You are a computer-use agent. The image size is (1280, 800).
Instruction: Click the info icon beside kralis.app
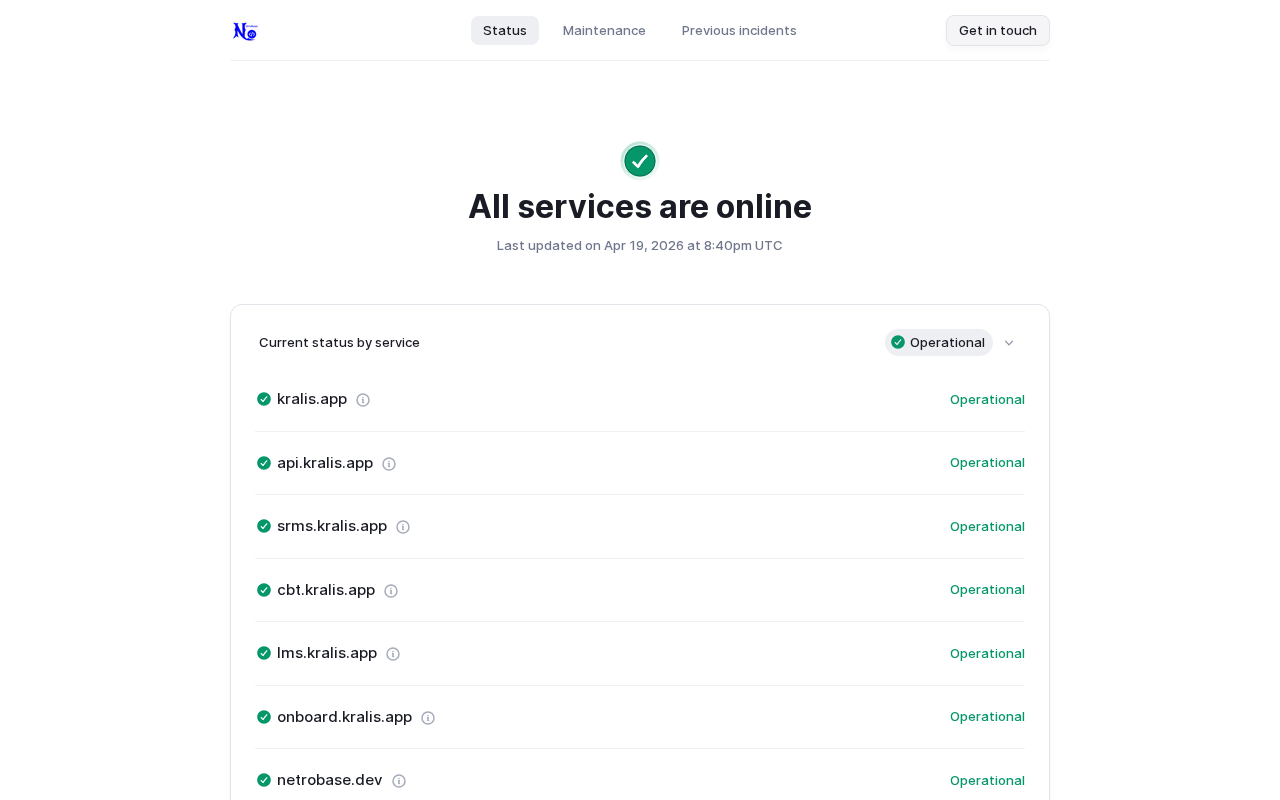click(x=363, y=400)
